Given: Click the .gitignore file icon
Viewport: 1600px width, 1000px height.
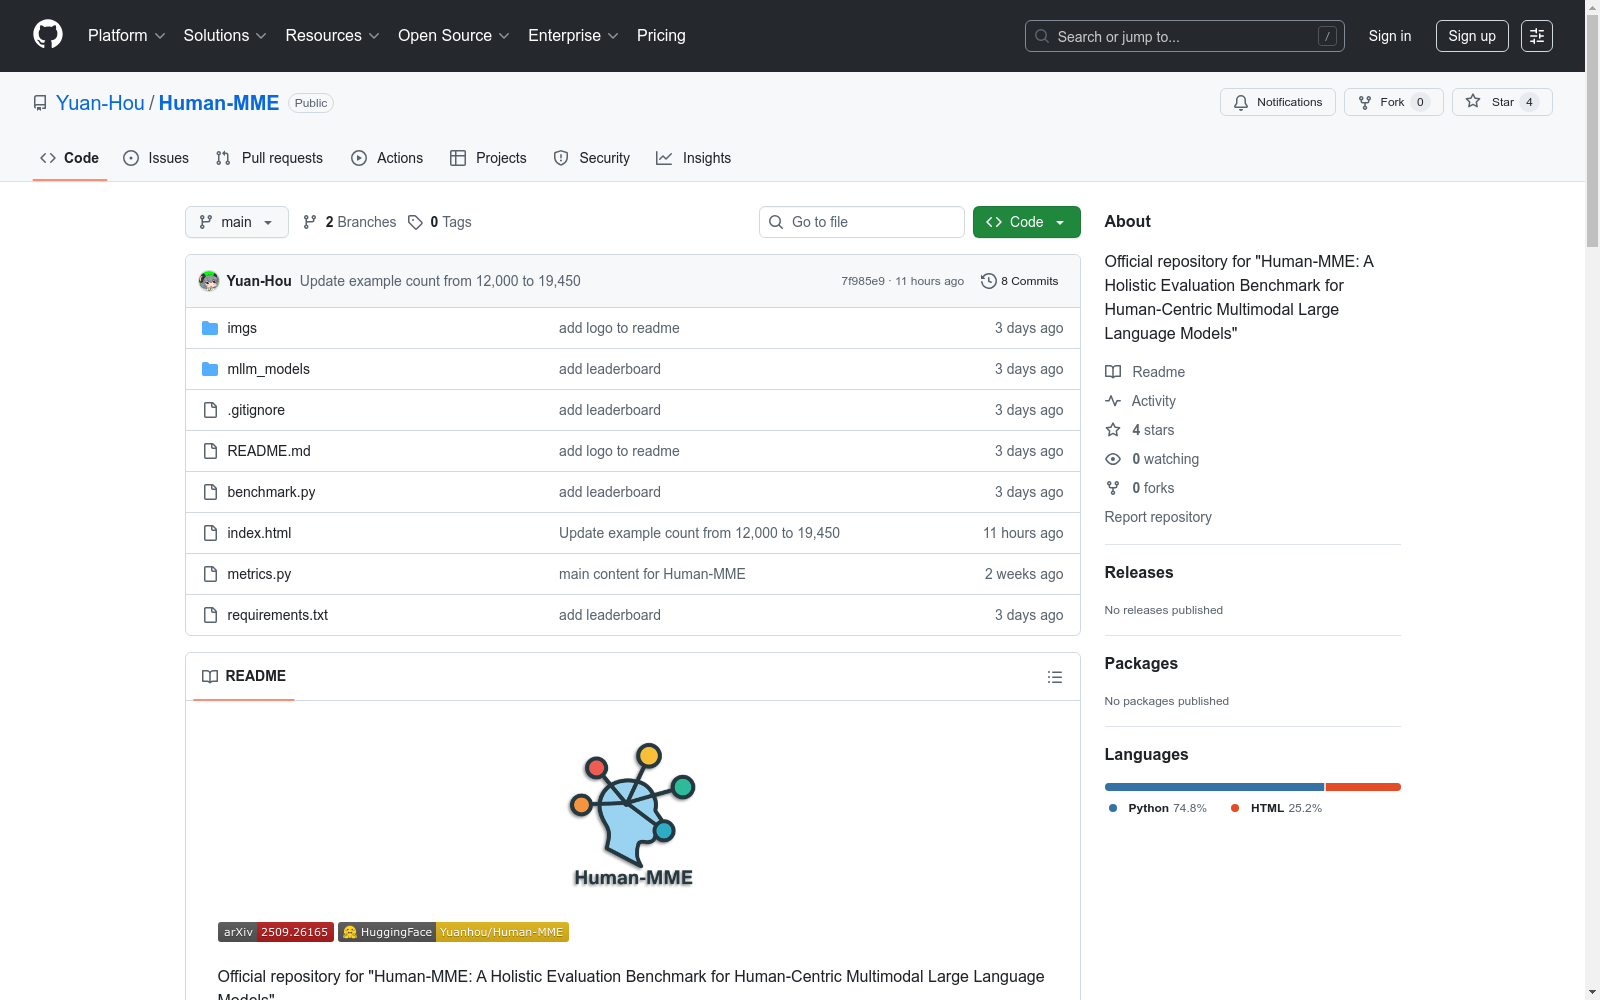Looking at the screenshot, I should 210,410.
